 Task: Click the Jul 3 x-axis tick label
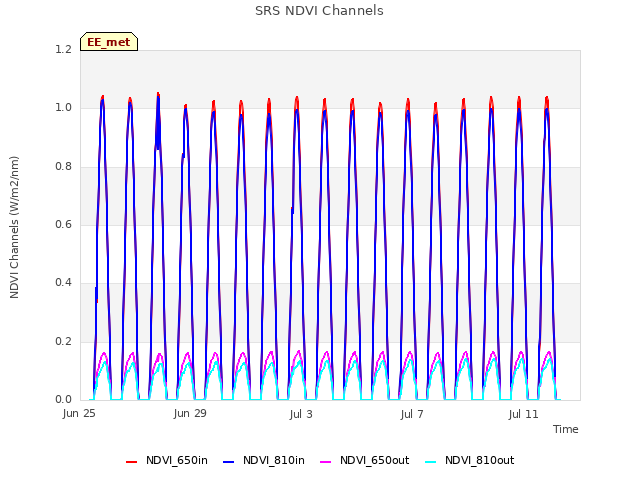point(301,414)
